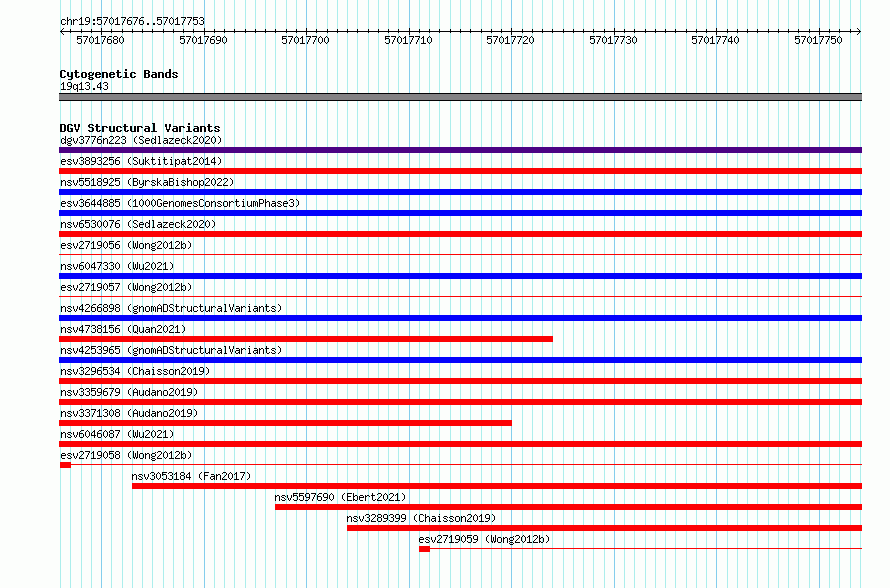Click the gray 19q13.43 cytogenetic band bar

click(460, 97)
